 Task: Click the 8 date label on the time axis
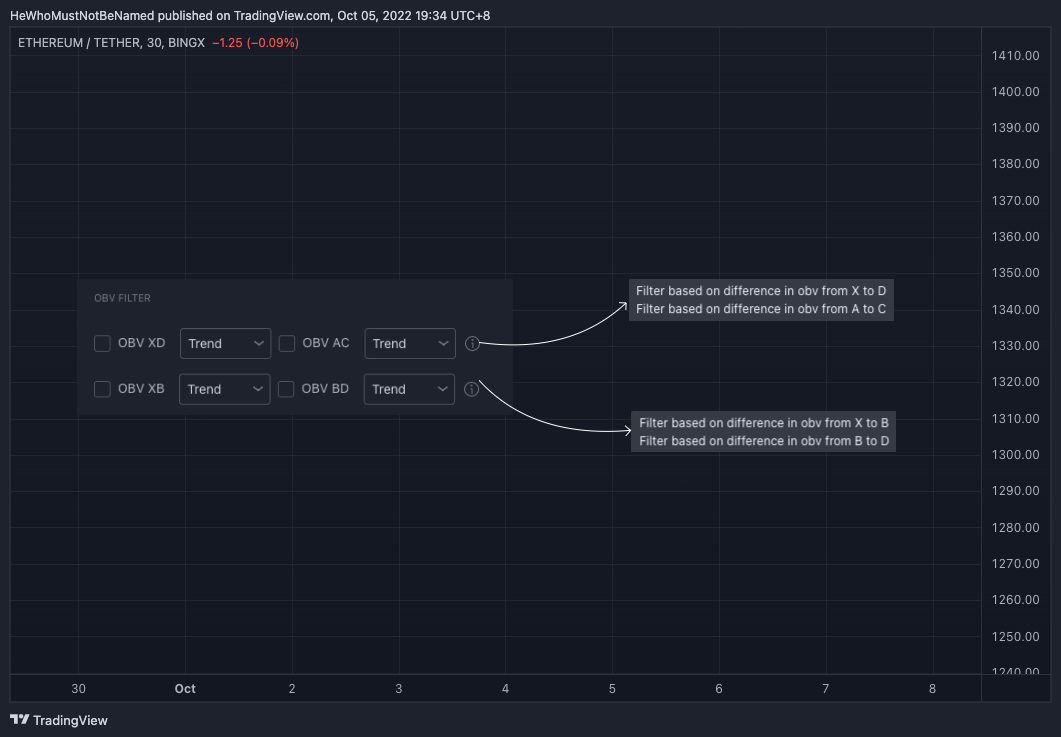click(x=932, y=688)
